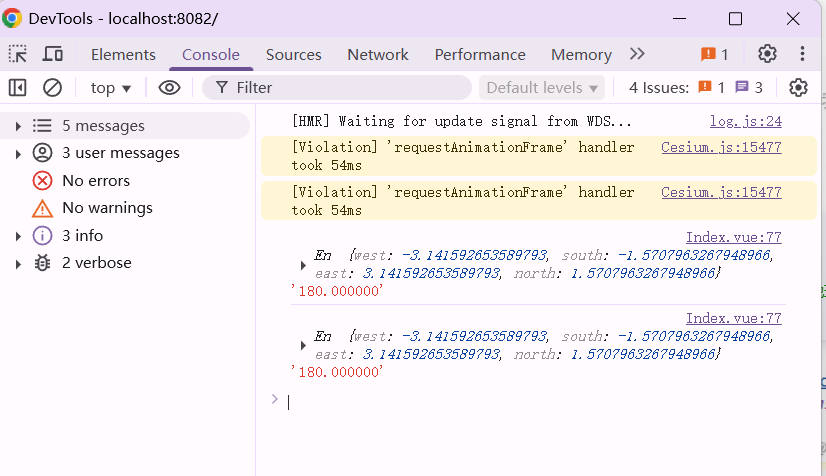This screenshot has width=826, height=476.
Task: Click the verbose bug icon
Action: [x=42, y=263]
